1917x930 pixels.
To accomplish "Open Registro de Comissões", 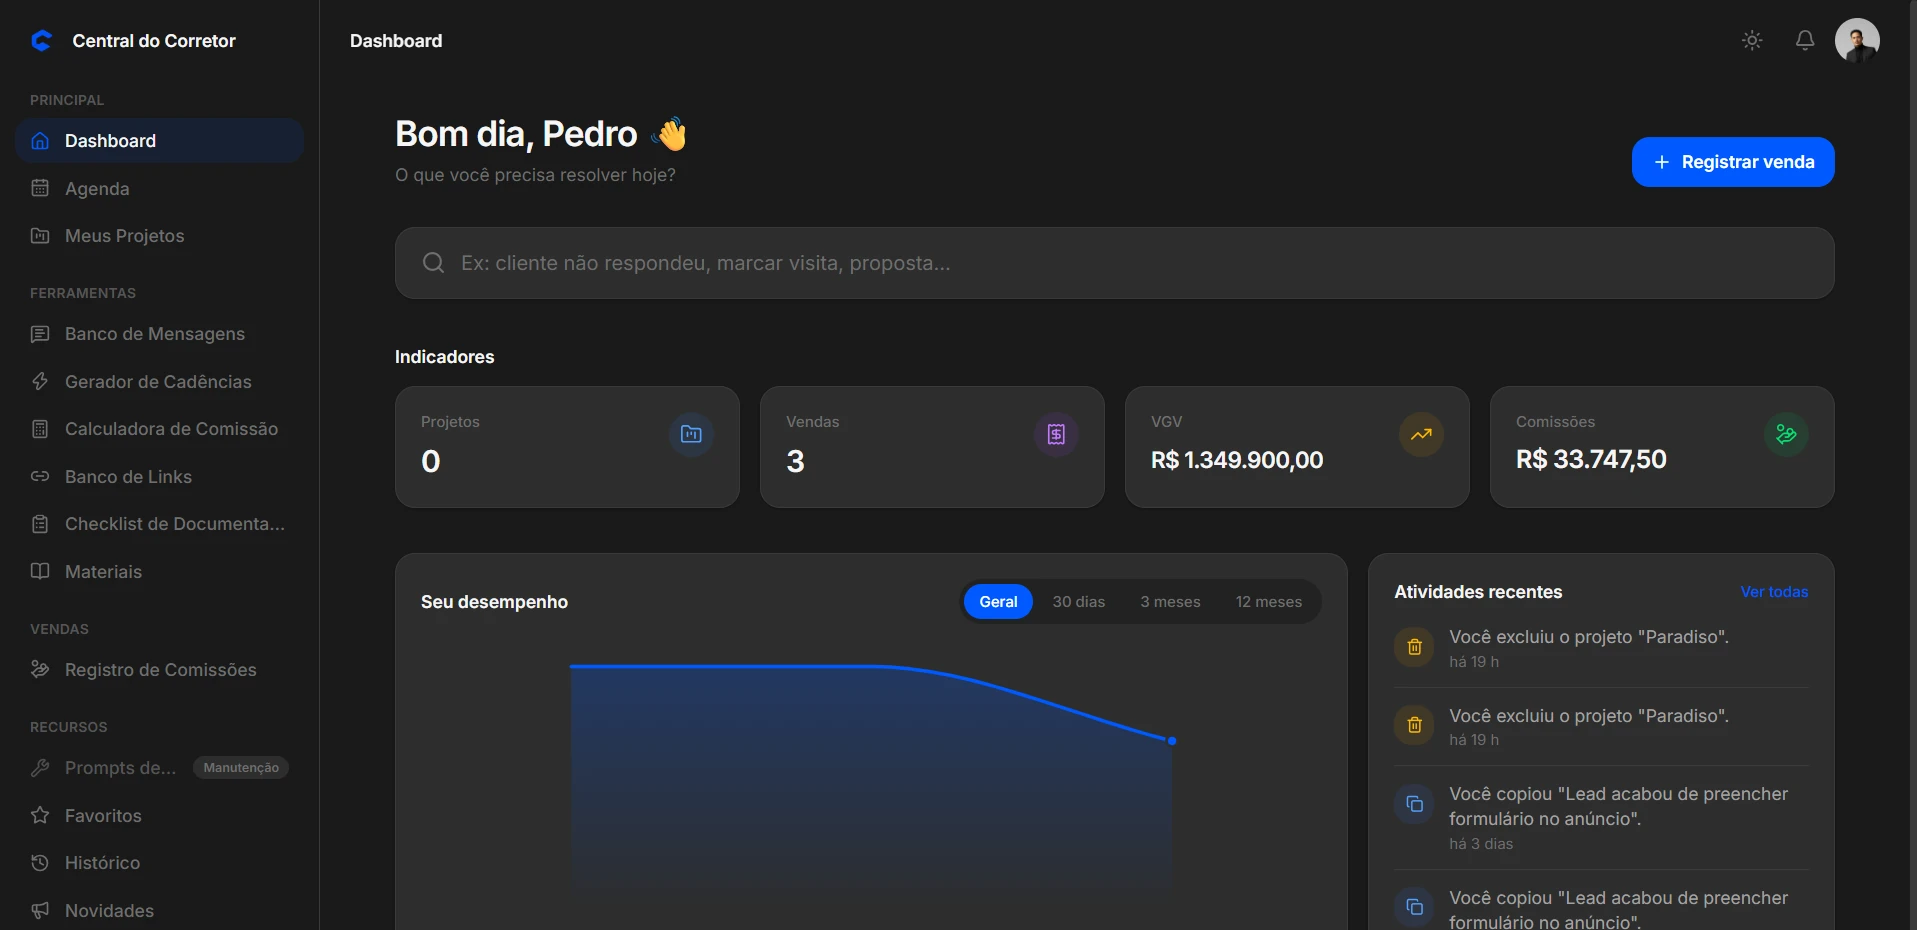I will pyautogui.click(x=159, y=670).
